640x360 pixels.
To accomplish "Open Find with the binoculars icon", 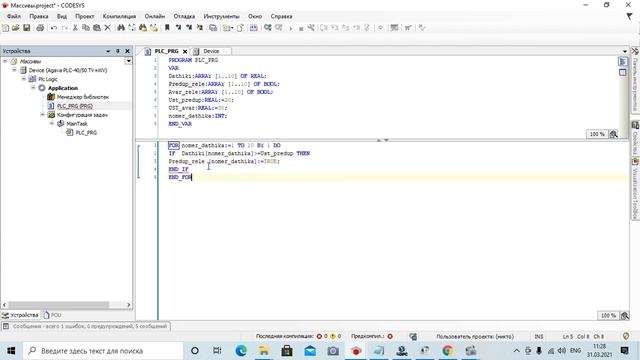I will 121,28.
